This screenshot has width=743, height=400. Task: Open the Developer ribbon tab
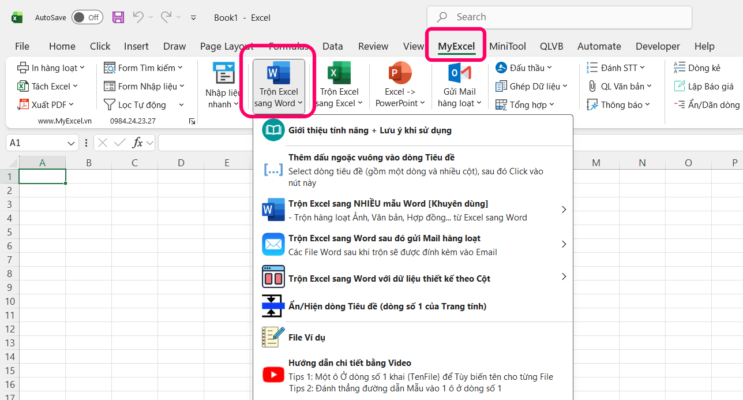tap(657, 46)
